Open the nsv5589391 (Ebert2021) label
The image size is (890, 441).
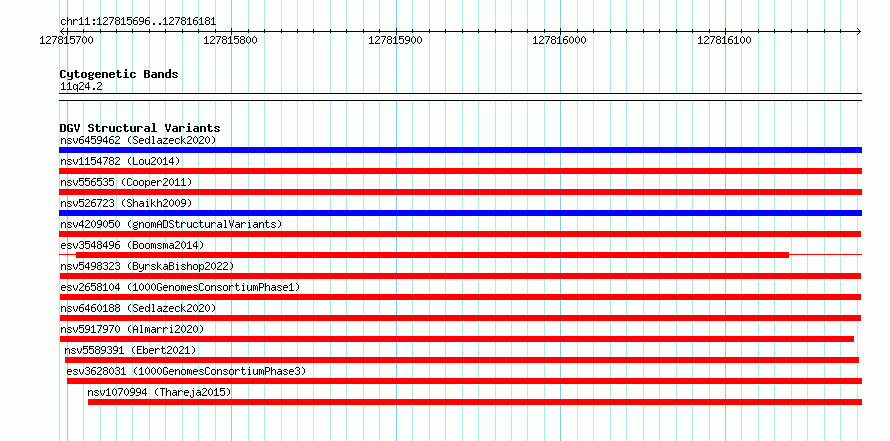coord(130,350)
